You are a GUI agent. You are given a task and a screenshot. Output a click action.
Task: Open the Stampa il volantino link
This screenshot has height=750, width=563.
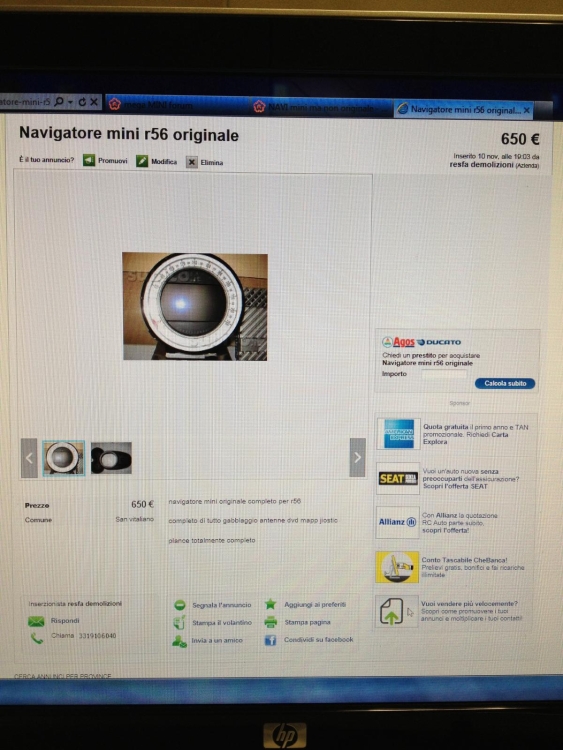click(222, 623)
